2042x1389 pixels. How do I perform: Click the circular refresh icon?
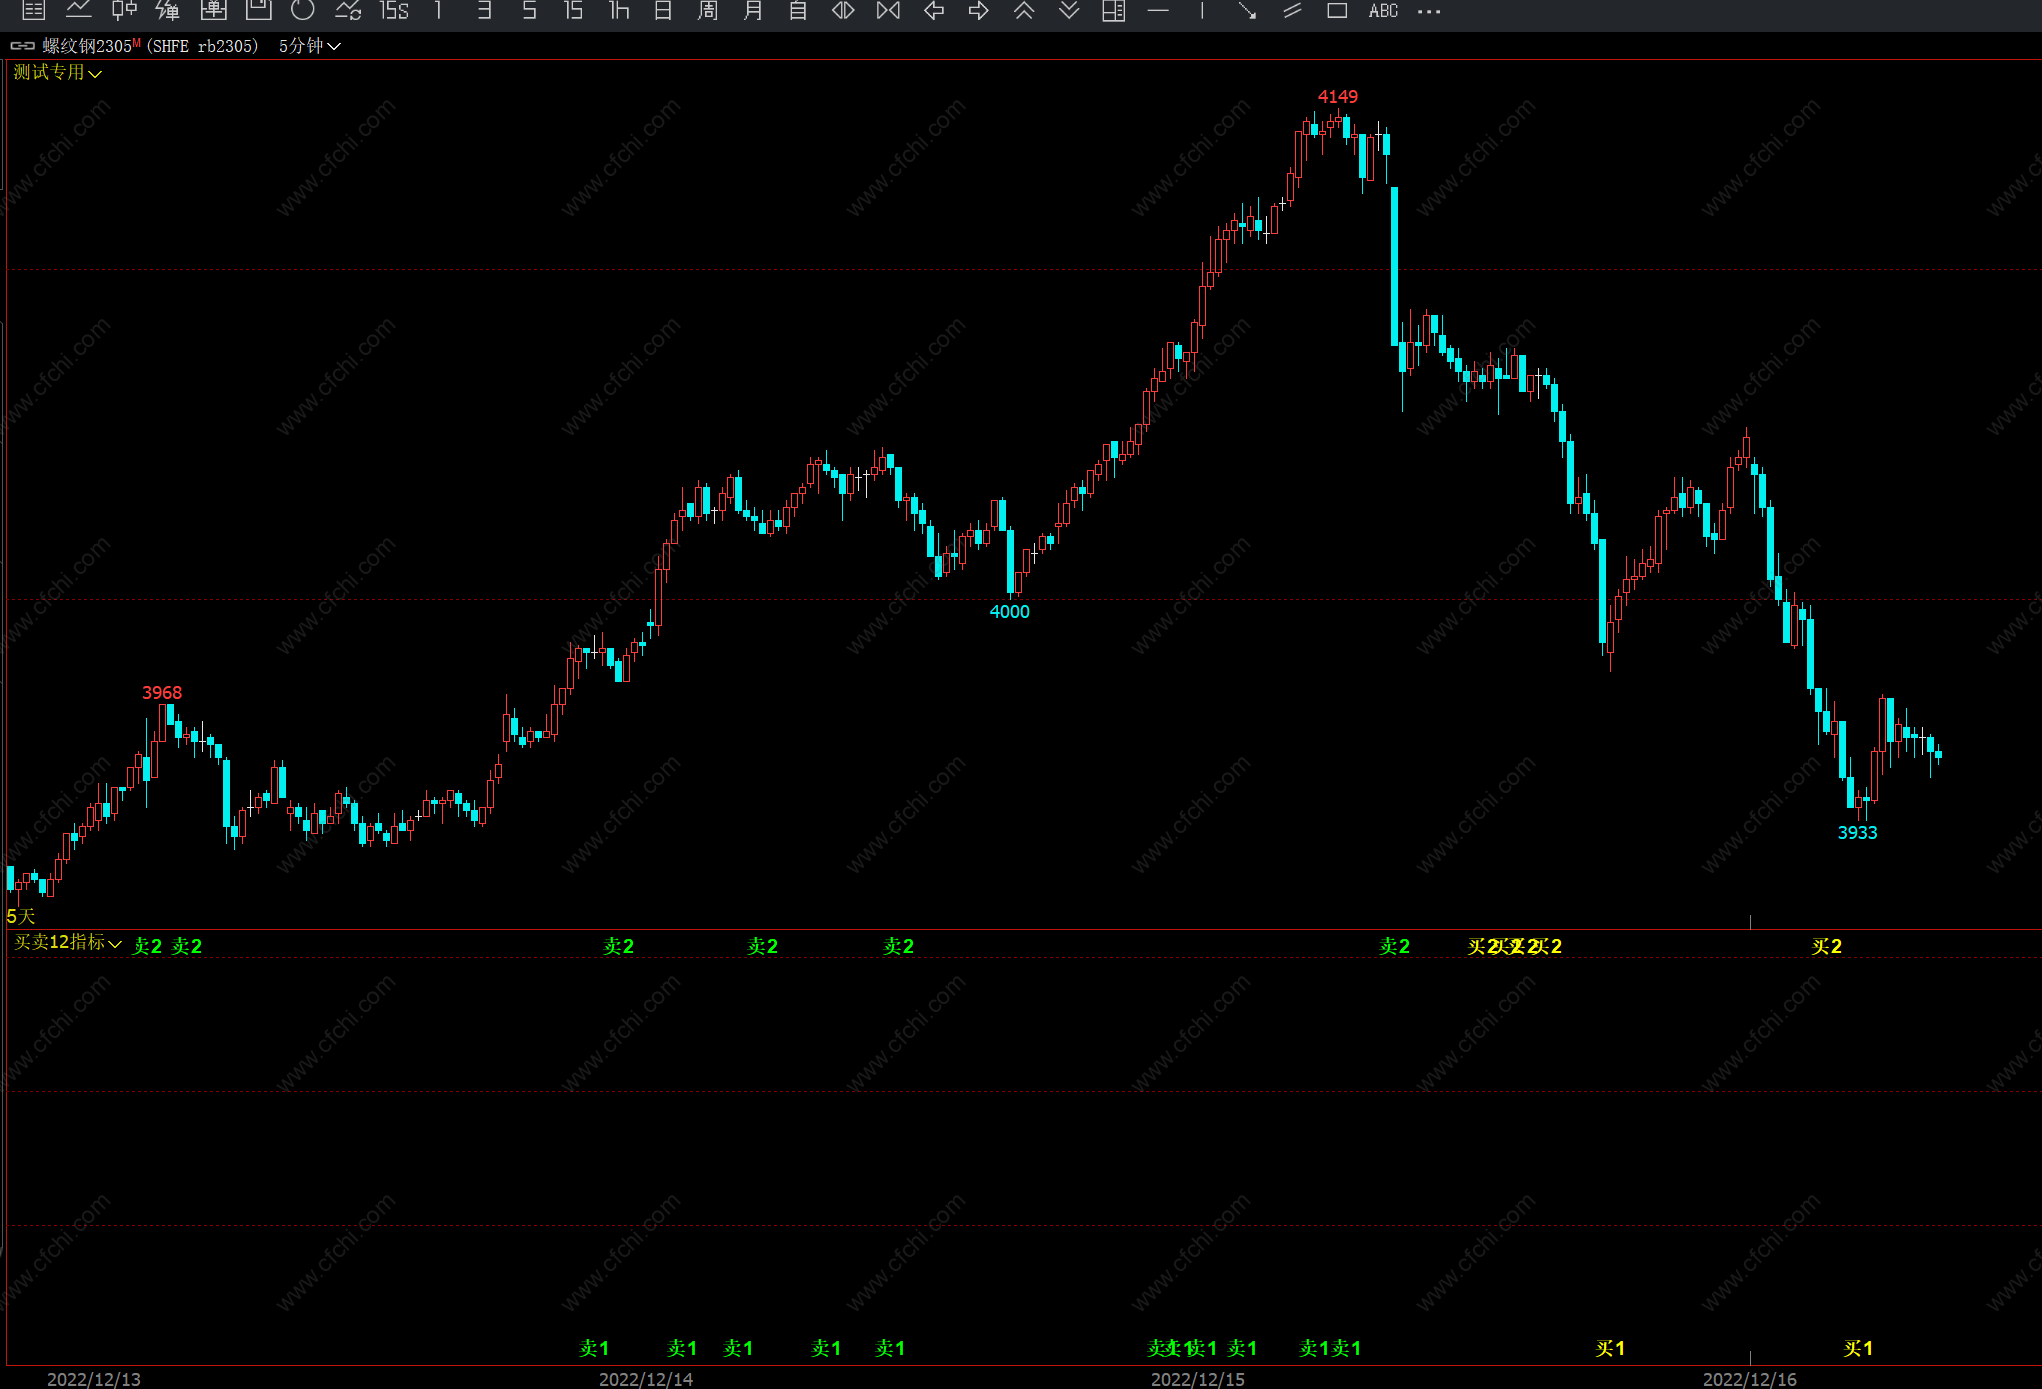[302, 10]
